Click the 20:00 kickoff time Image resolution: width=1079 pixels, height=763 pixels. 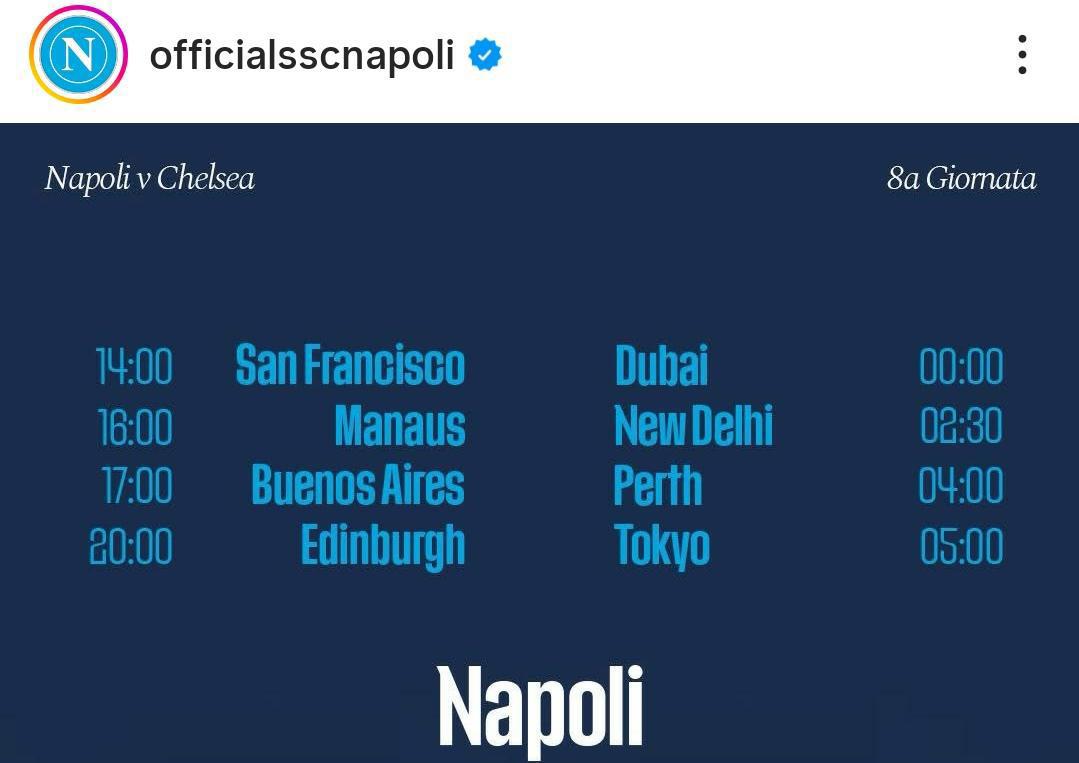tap(131, 547)
